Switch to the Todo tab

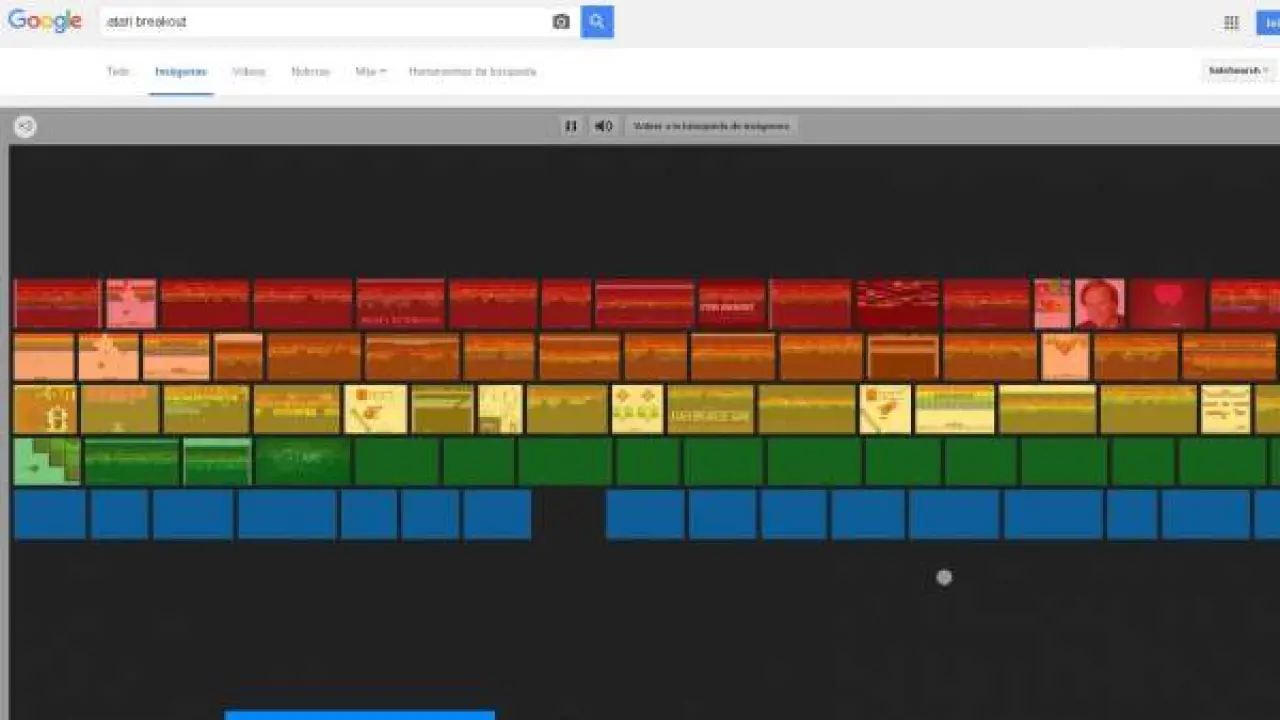118,72
